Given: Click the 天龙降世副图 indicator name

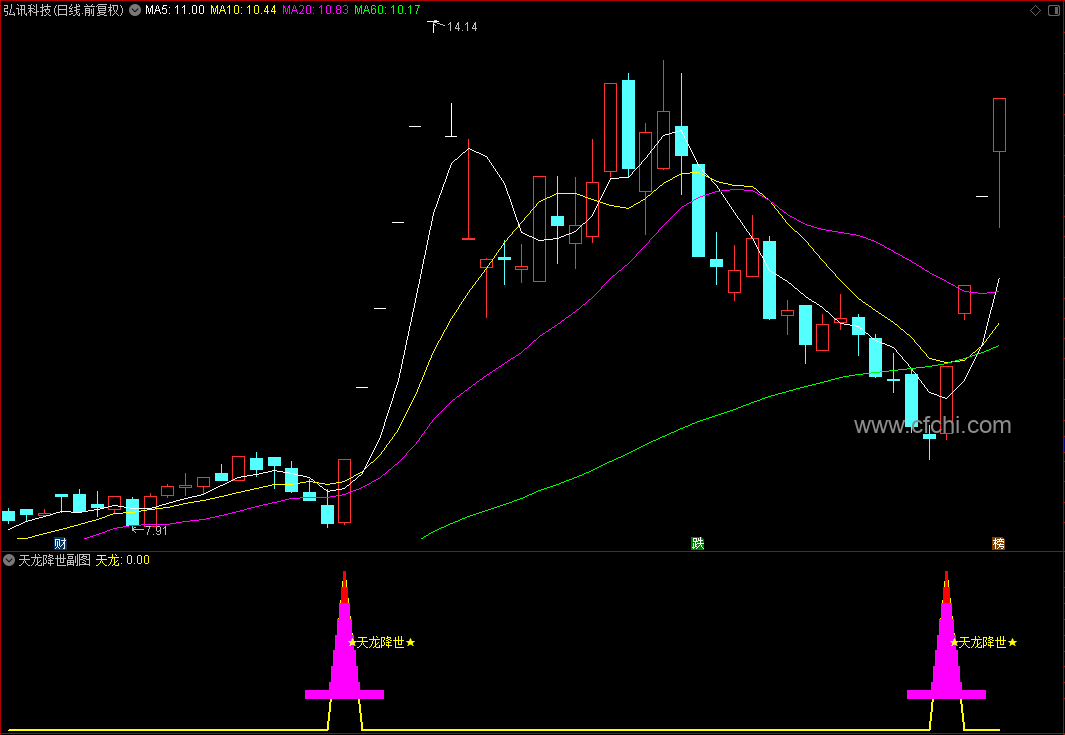Looking at the screenshot, I should (54, 560).
